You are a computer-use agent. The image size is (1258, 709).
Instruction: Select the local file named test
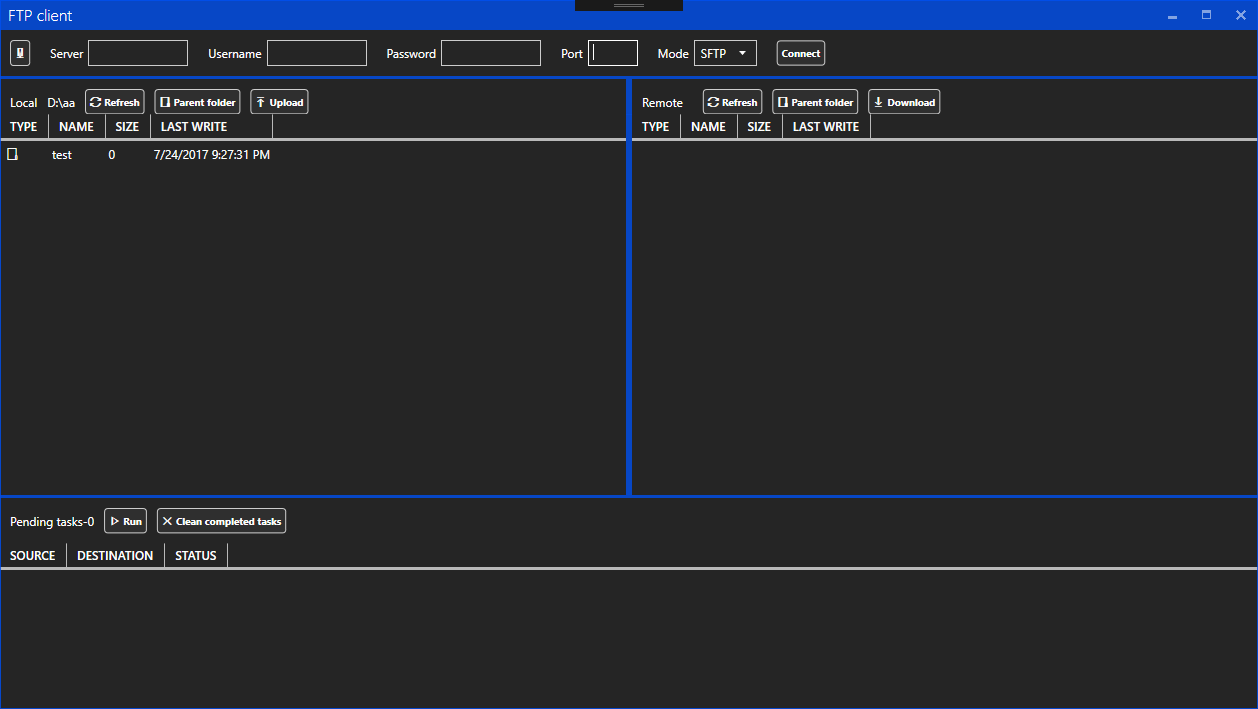coord(62,155)
